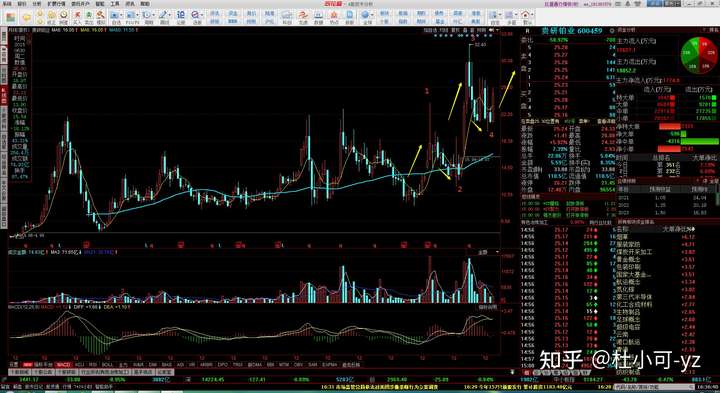The height and width of the screenshot is (393, 720).
Task: Click the gear icon beside 资金分析
Action: 612,31
